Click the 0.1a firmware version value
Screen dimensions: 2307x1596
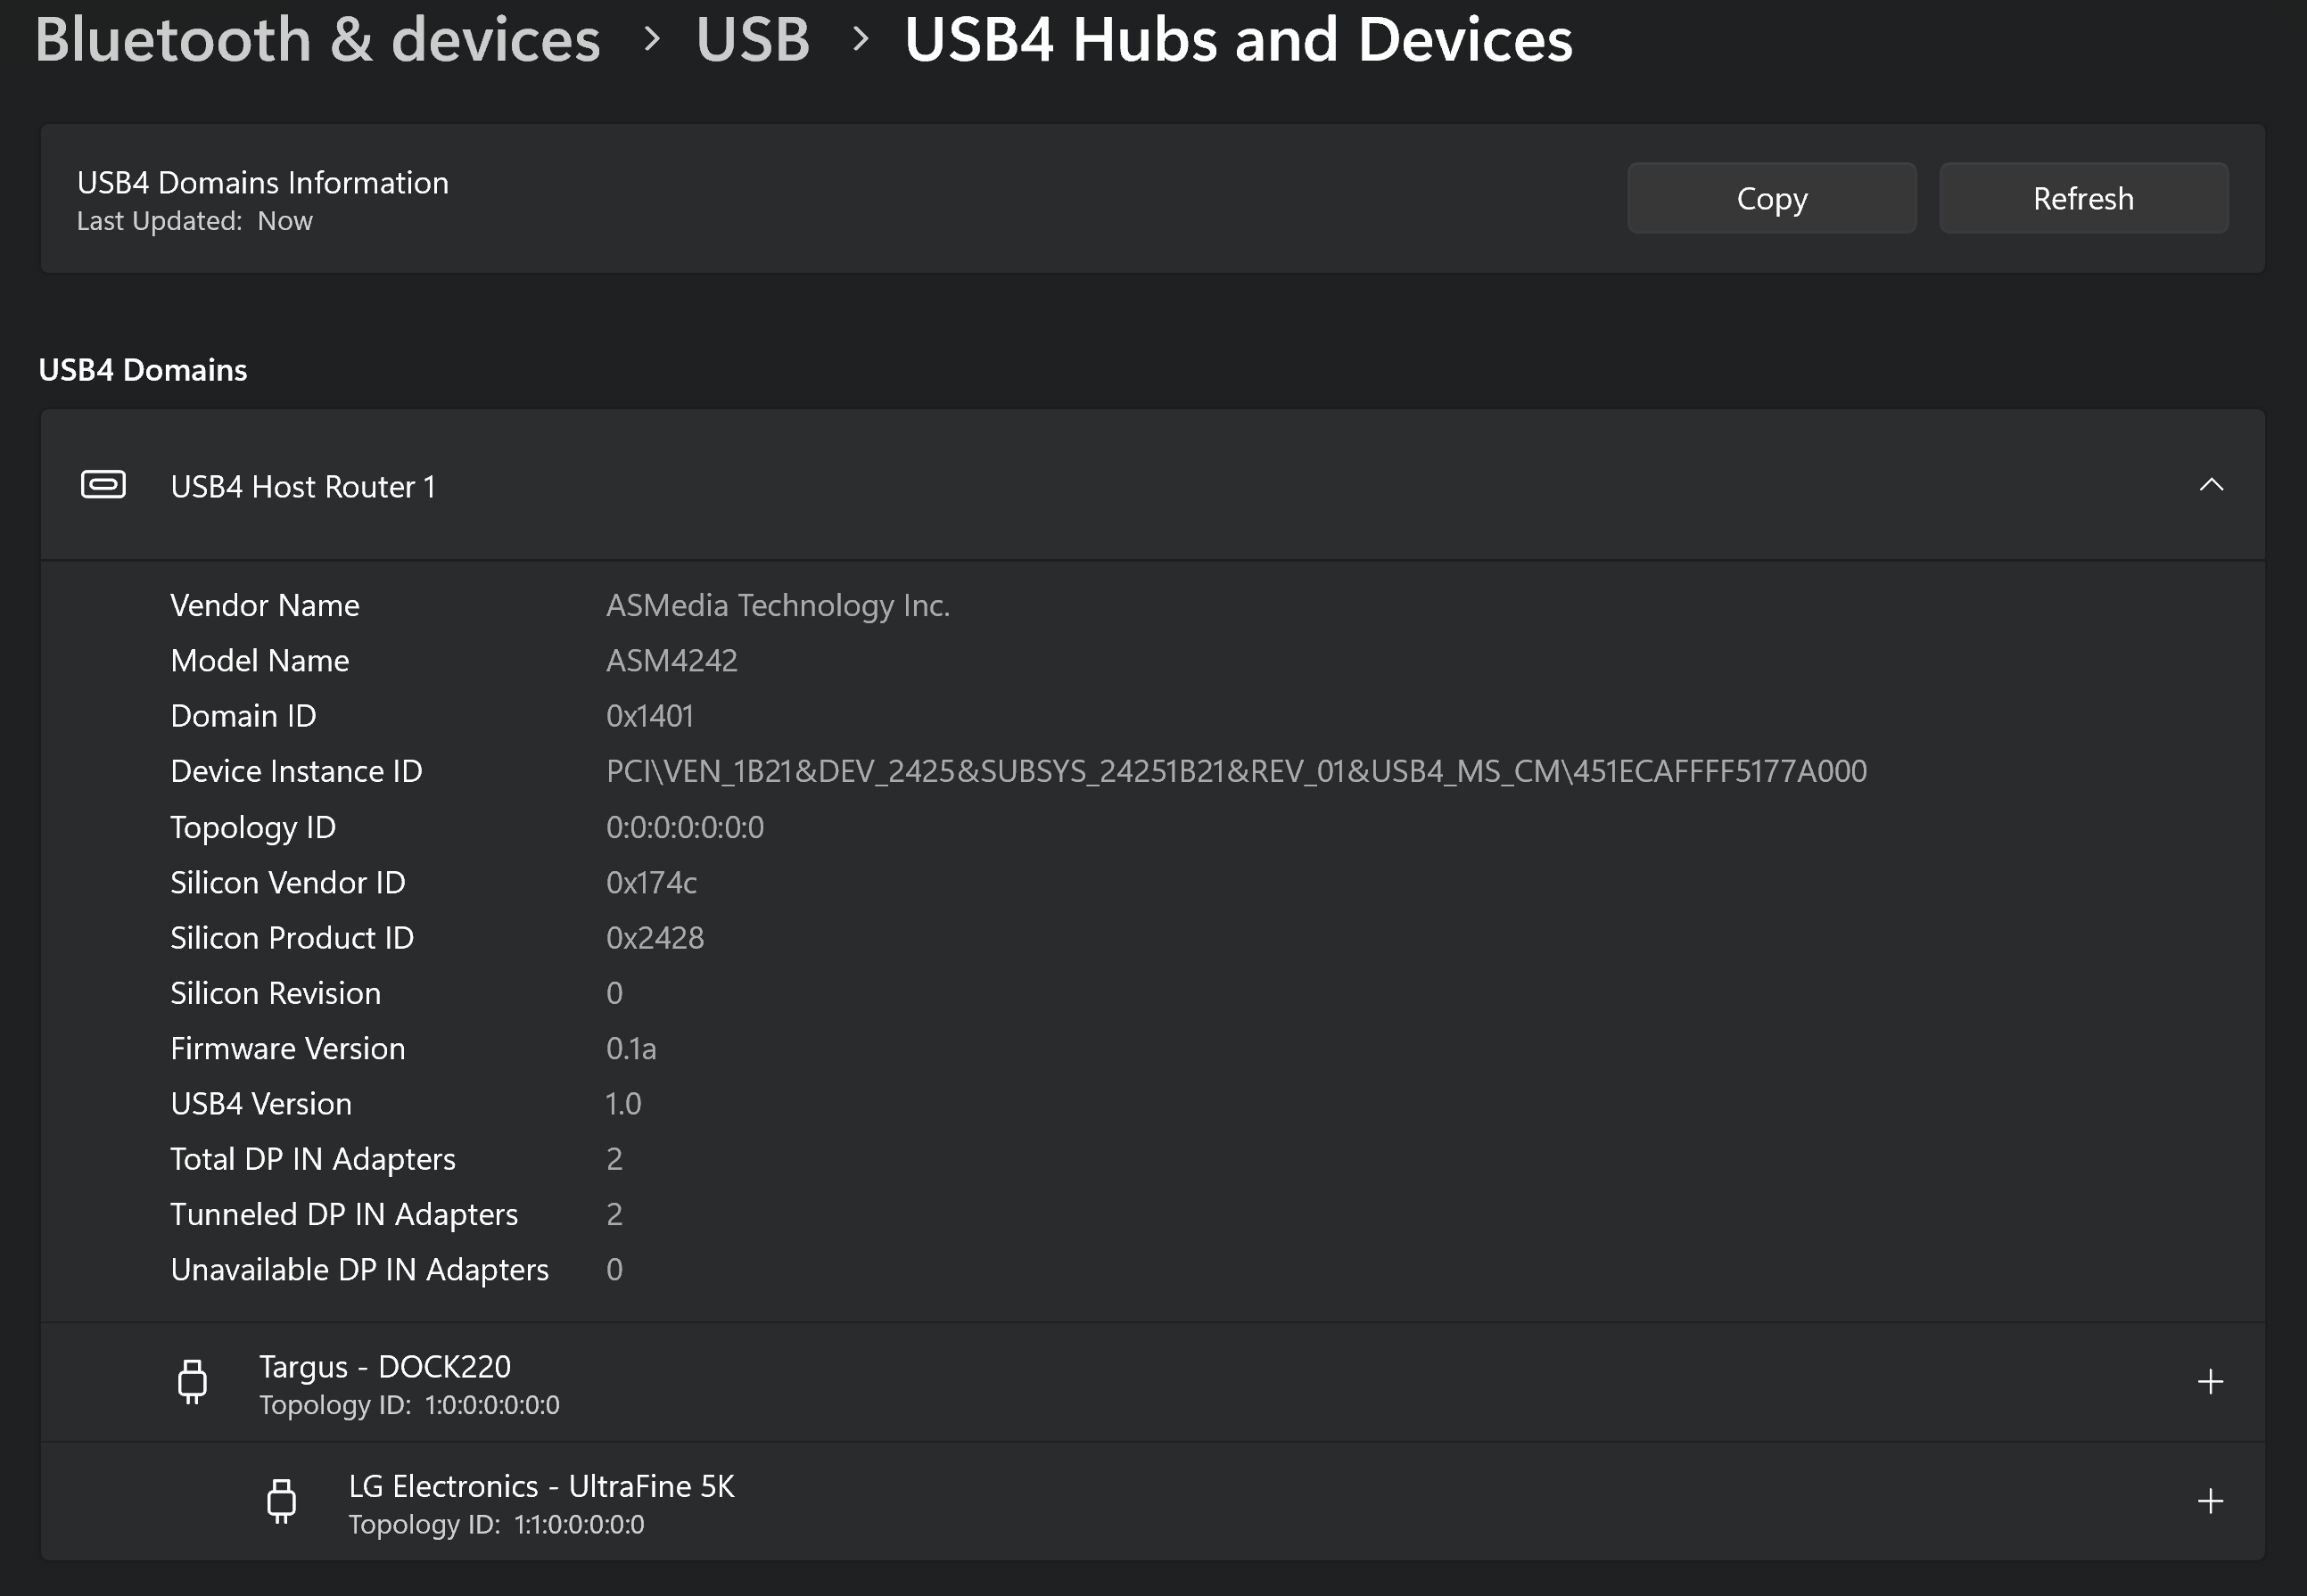click(x=631, y=1049)
